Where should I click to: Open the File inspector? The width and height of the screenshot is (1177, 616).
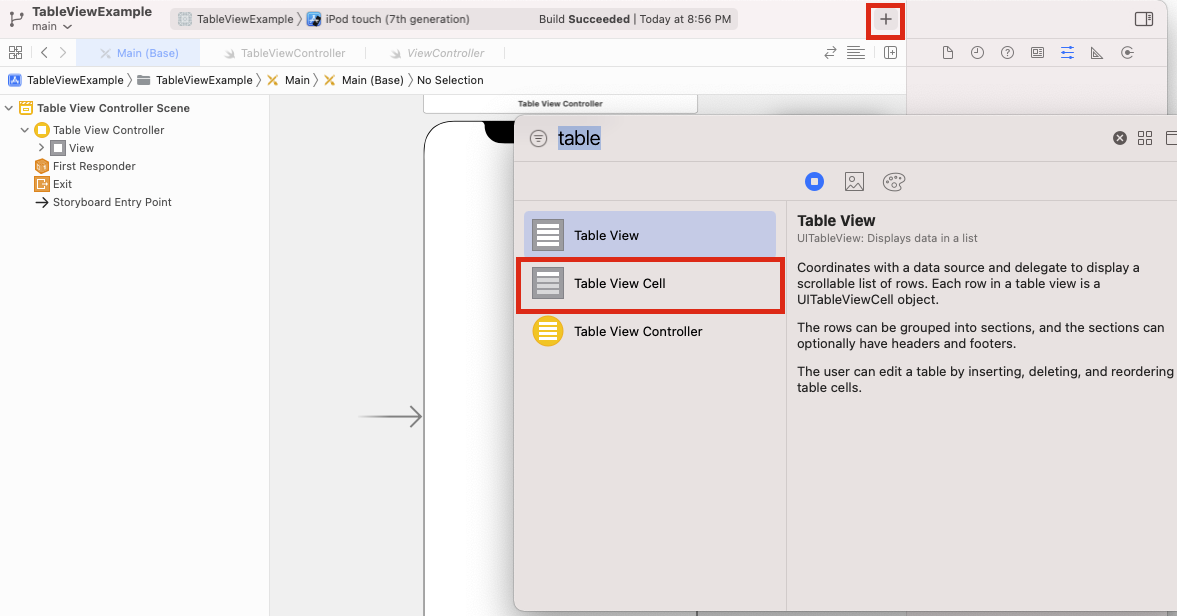point(947,53)
